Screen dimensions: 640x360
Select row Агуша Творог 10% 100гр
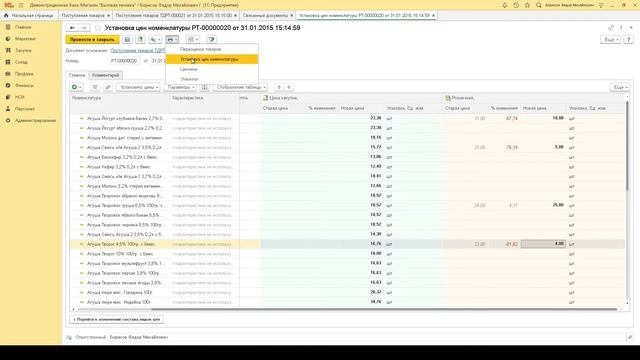click(120, 254)
